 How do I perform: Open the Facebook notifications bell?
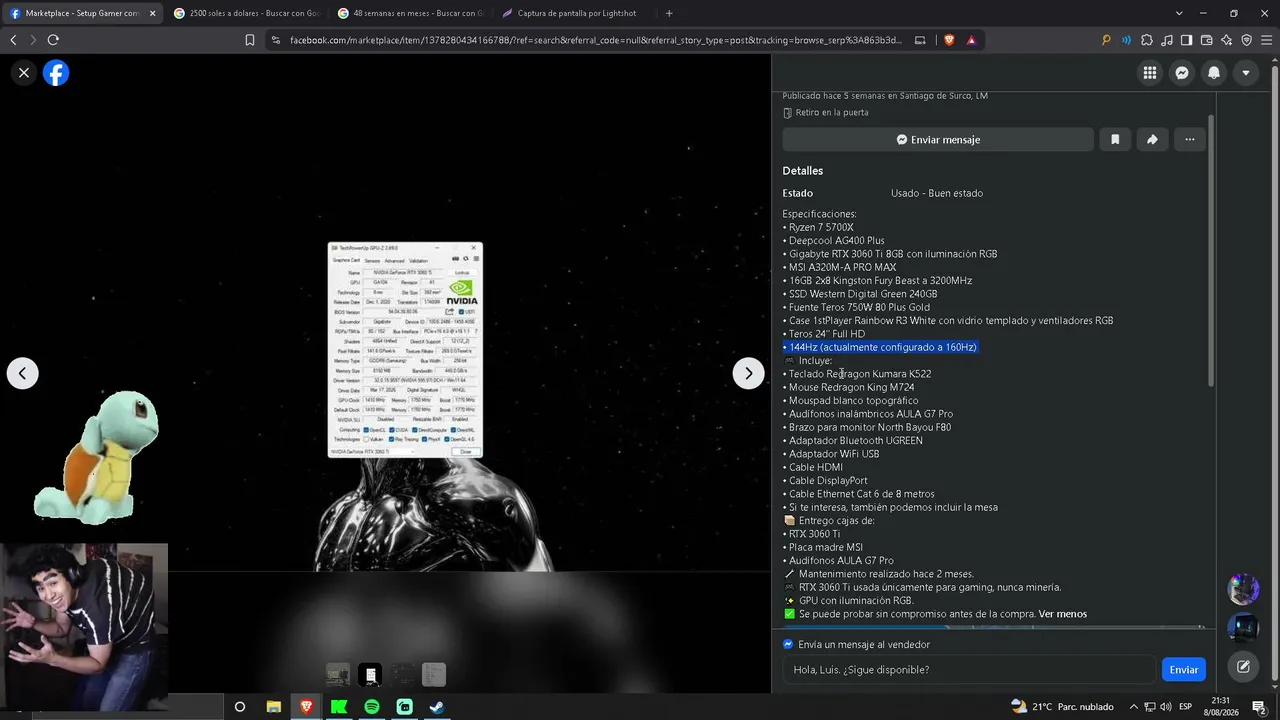(1214, 73)
